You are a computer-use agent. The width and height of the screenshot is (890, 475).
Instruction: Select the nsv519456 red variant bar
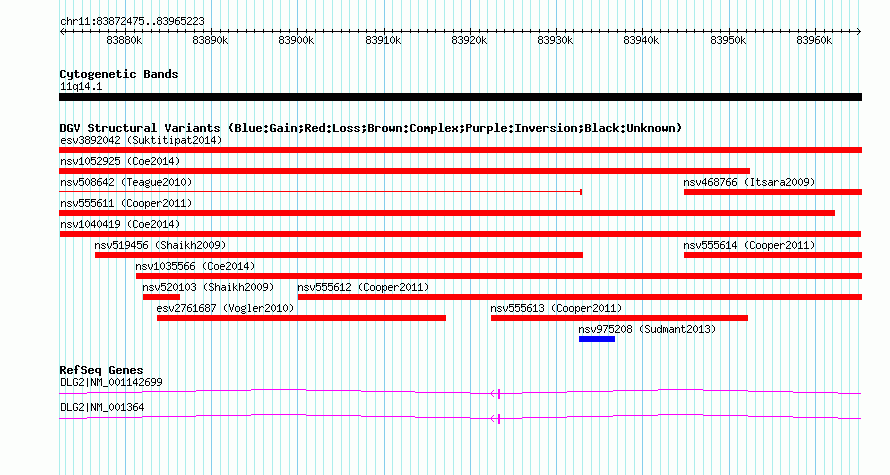tap(339, 255)
